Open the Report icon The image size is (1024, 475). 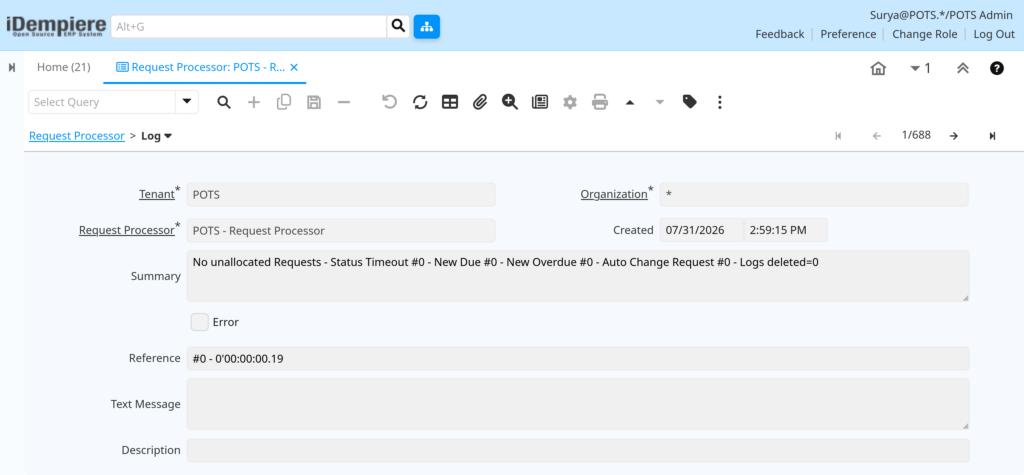click(x=540, y=102)
